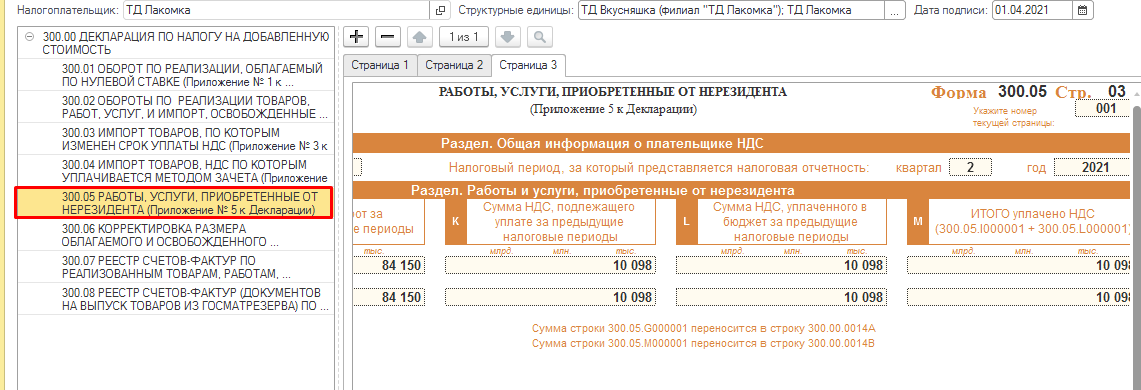Open the calendar picker for Дата подписи

point(1083,11)
